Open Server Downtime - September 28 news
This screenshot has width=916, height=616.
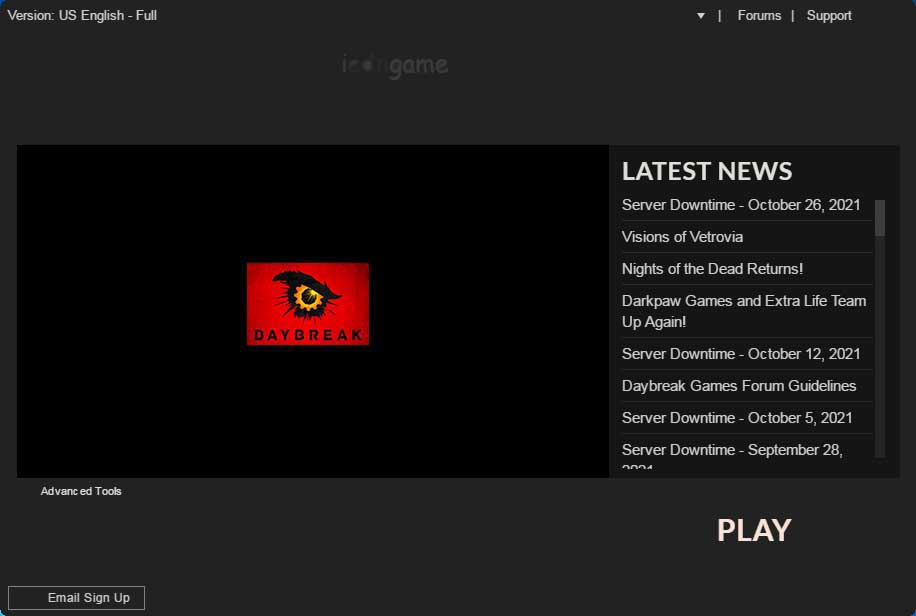[732, 456]
